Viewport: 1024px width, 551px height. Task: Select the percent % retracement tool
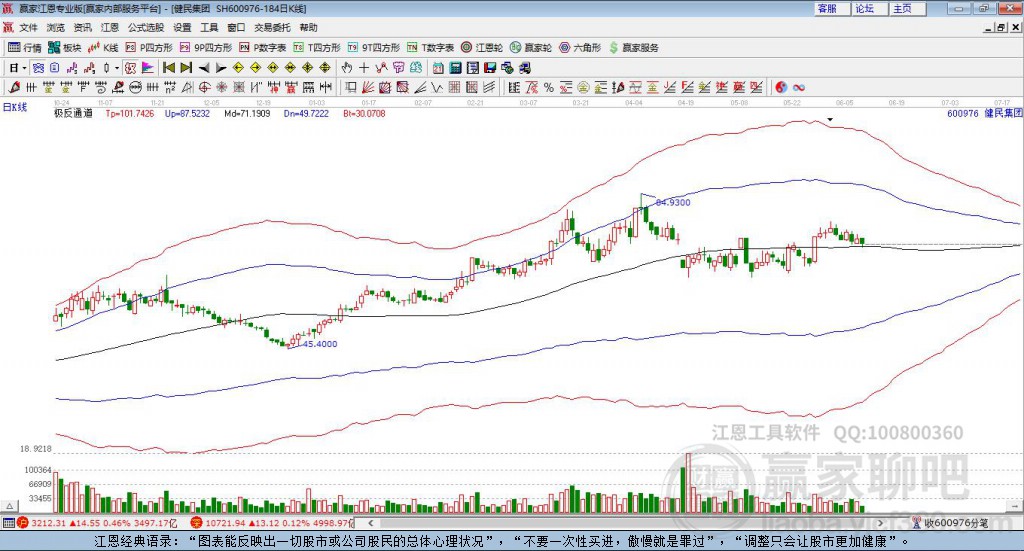pos(549,87)
